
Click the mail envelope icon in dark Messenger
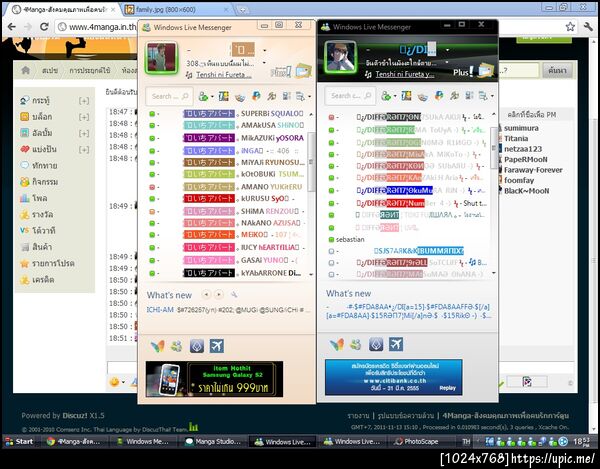pyautogui.click(x=486, y=71)
